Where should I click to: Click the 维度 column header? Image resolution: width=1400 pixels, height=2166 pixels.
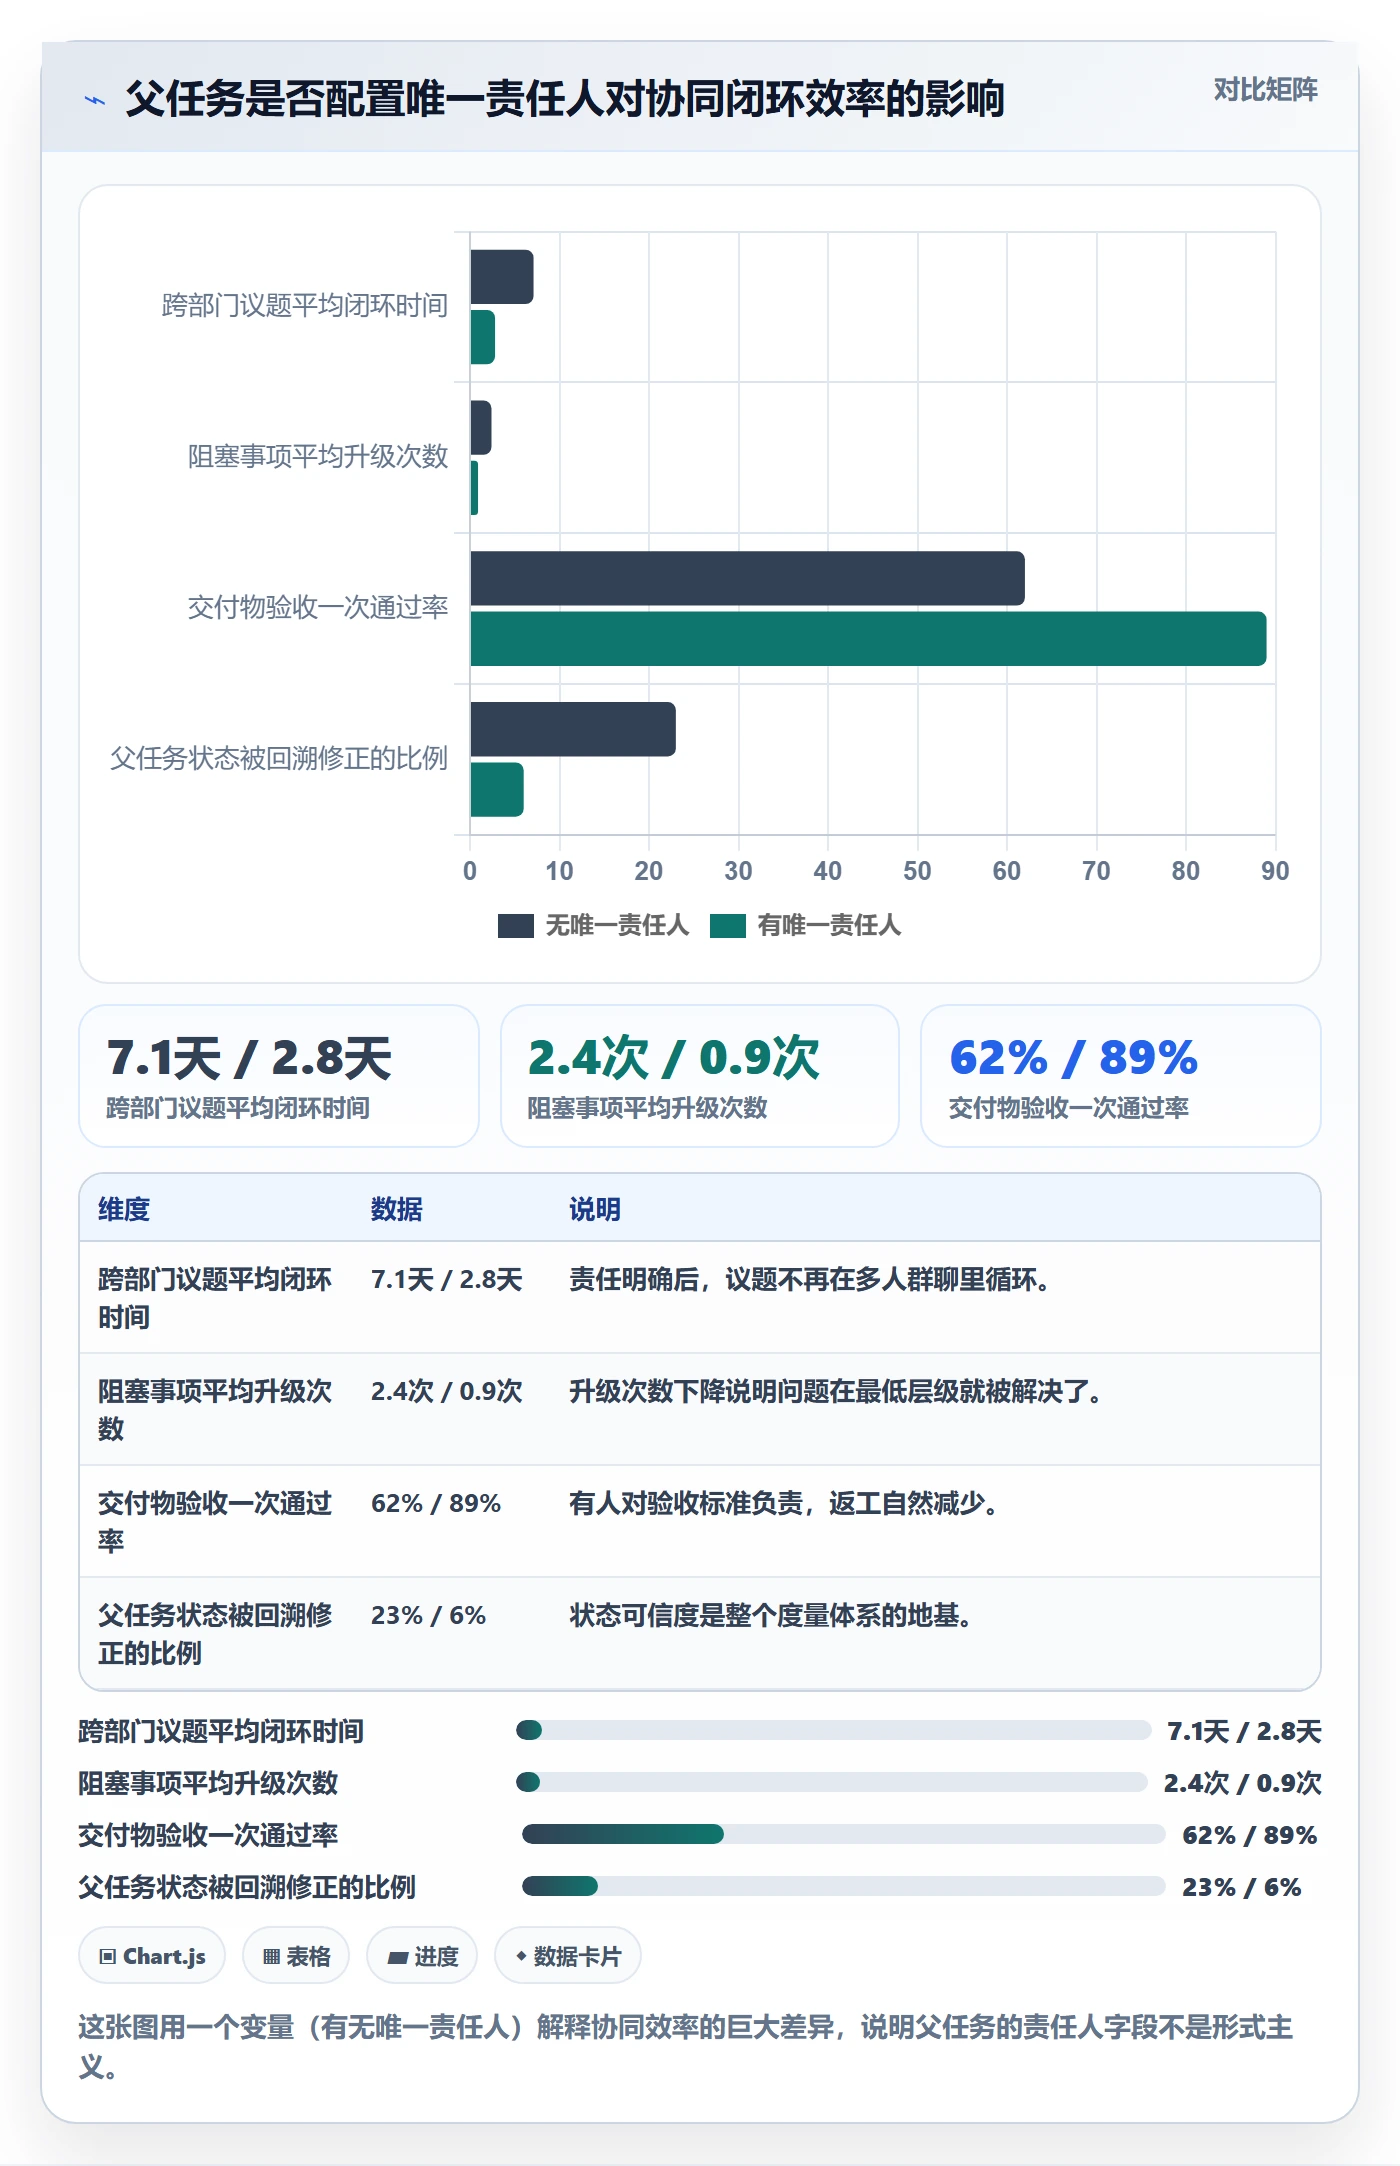tap(124, 1209)
